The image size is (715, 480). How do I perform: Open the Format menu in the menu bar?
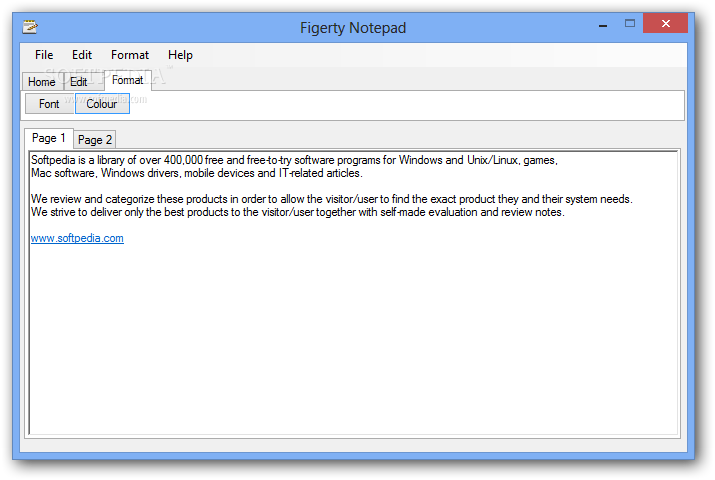tap(130, 55)
